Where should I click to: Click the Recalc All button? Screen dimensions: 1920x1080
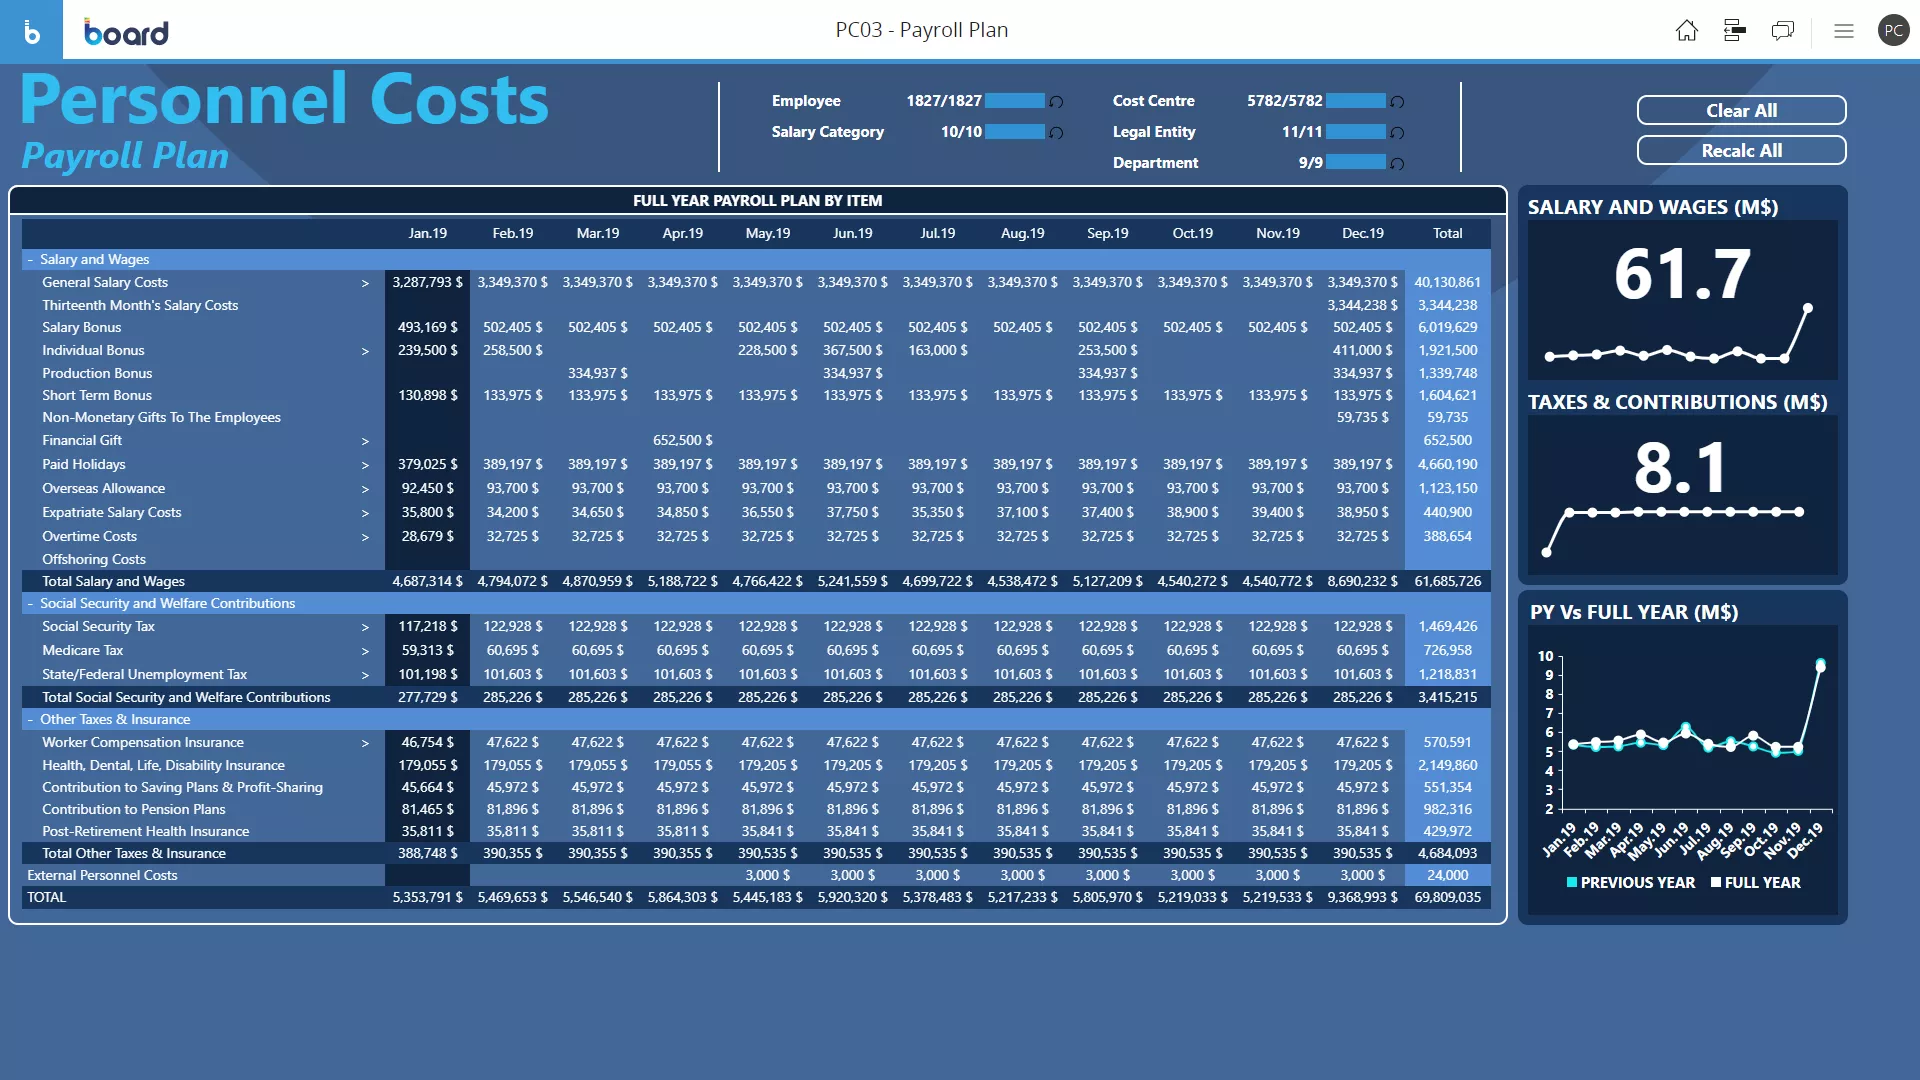1741,151
